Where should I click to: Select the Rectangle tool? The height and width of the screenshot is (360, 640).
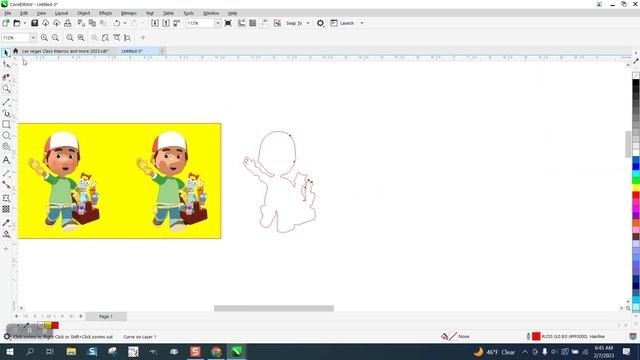6,124
